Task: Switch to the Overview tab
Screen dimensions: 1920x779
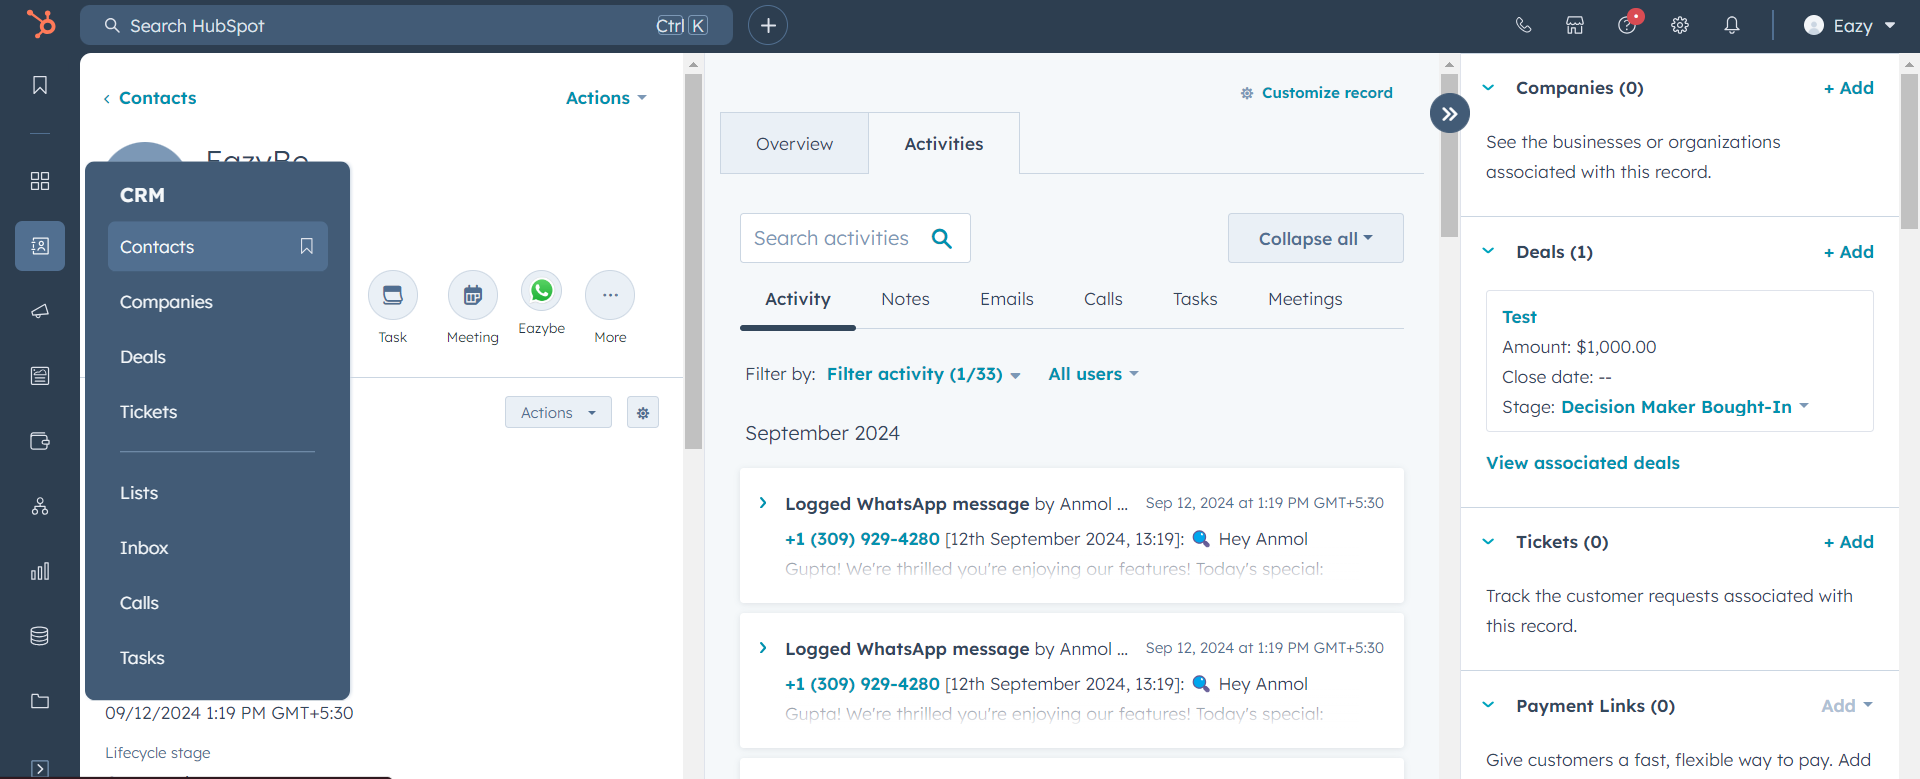Action: [x=794, y=143]
